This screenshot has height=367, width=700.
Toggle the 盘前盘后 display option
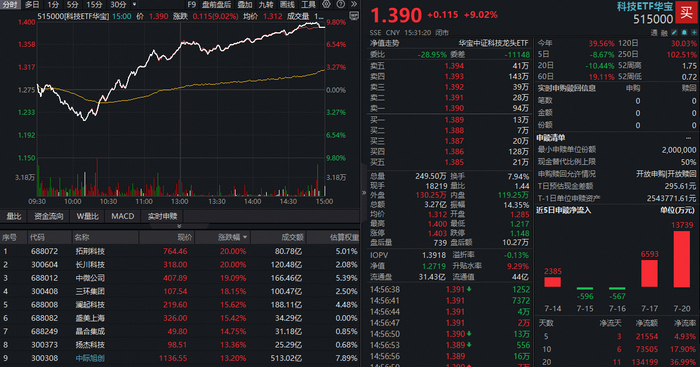216,4
